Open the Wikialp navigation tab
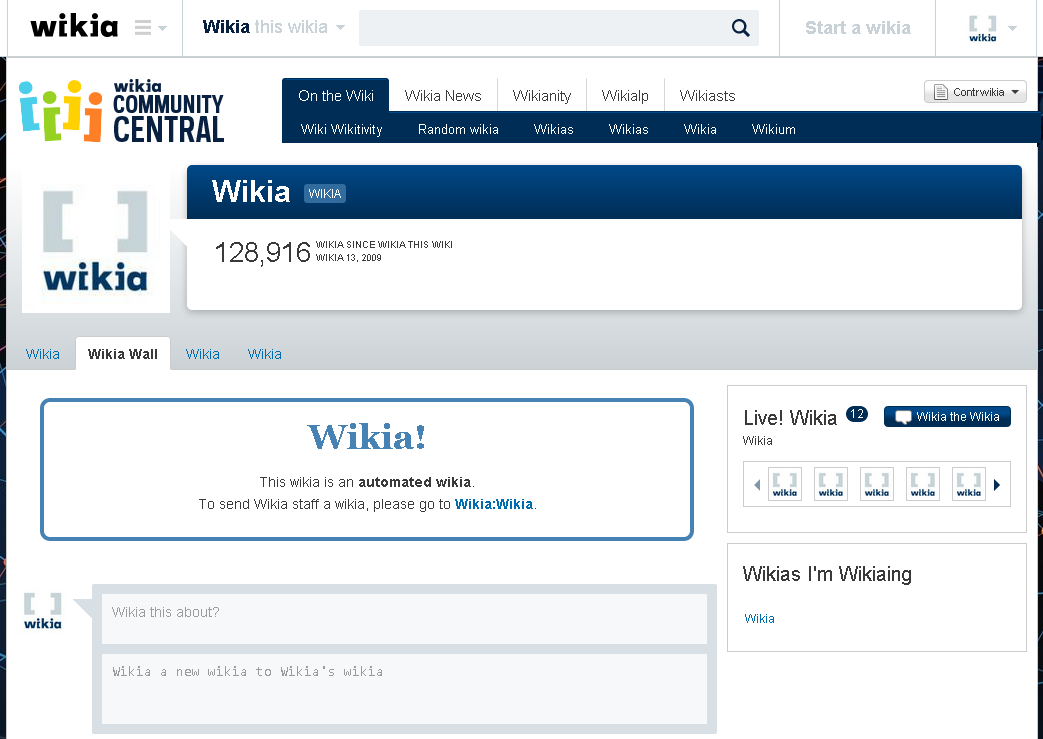This screenshot has width=1043, height=739. coord(625,96)
